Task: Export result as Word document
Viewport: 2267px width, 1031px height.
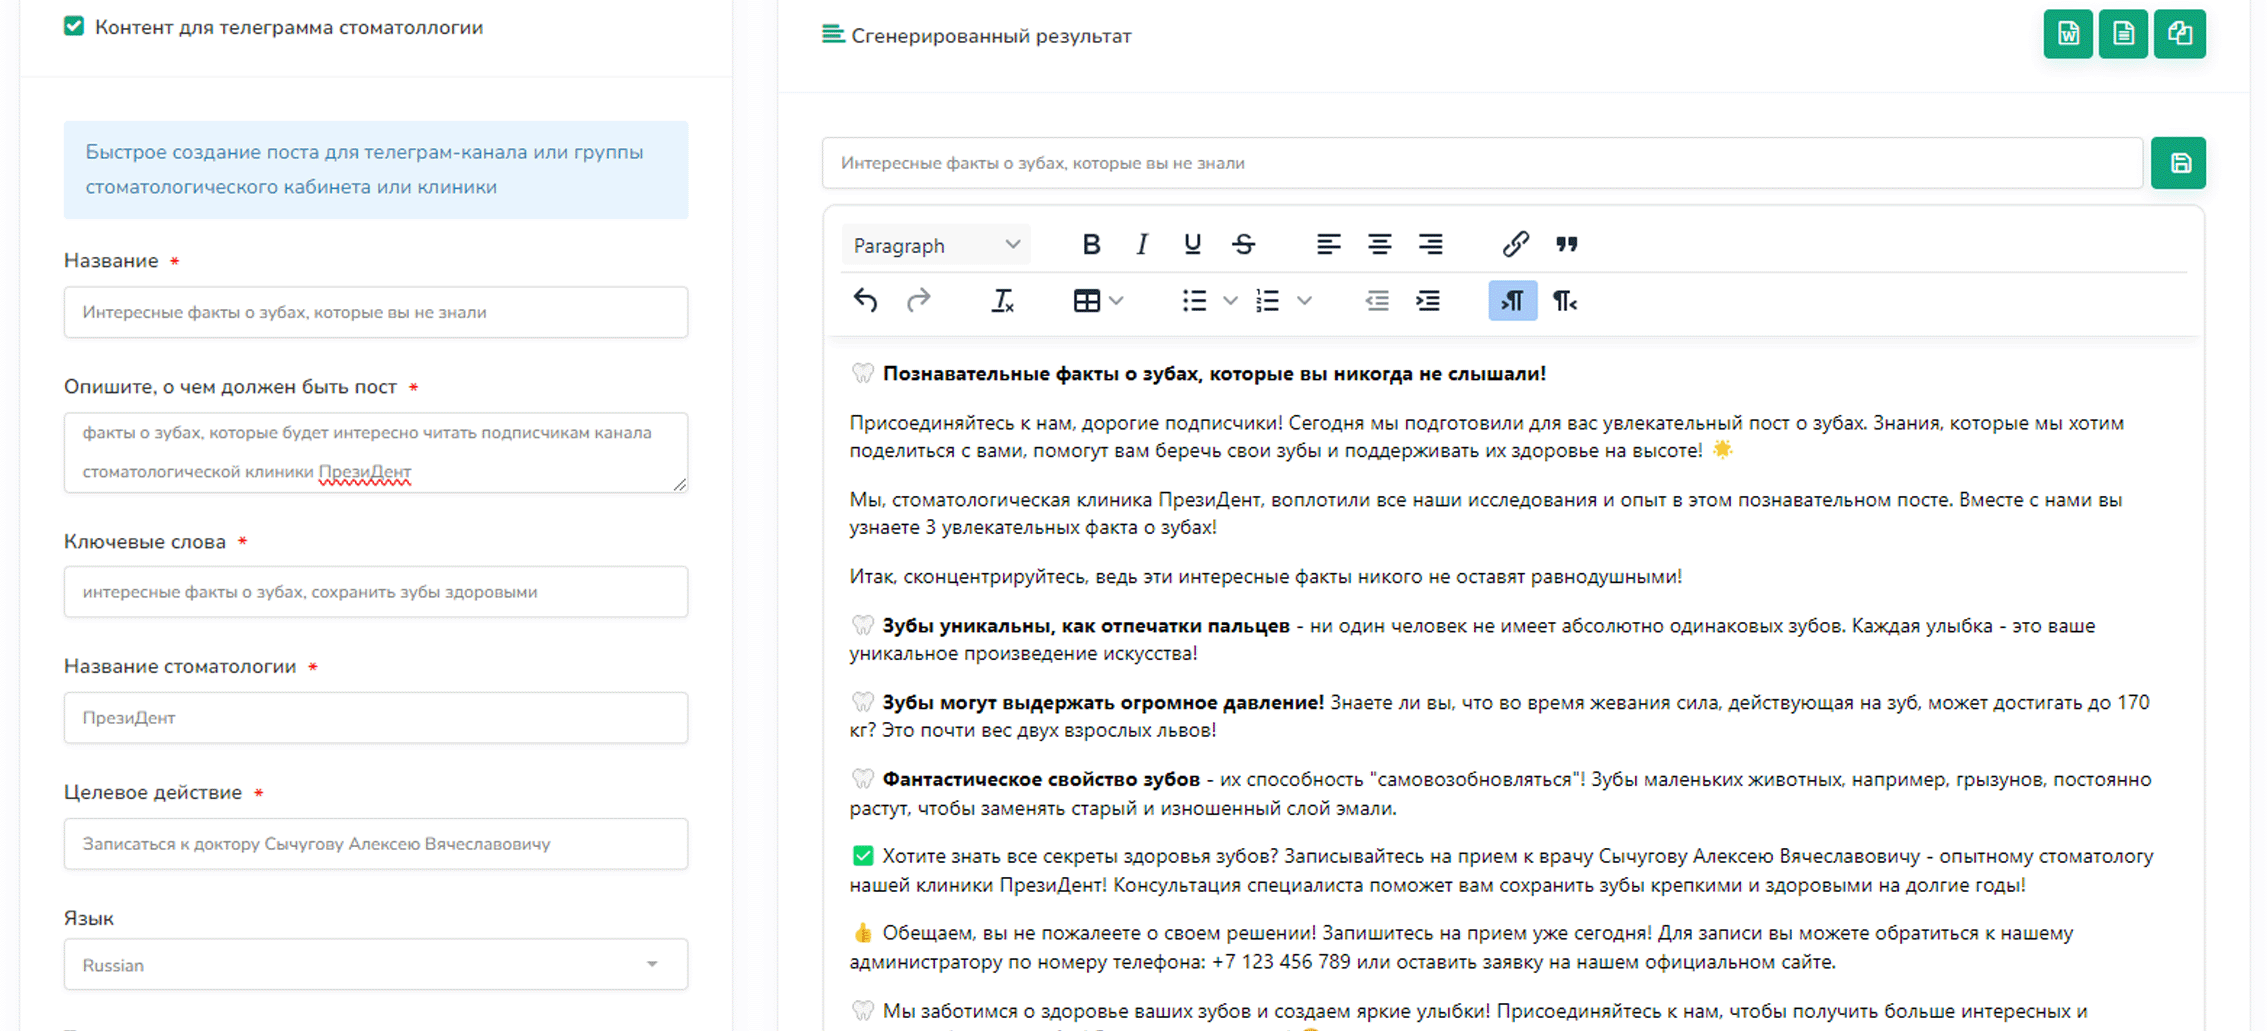Action: (2067, 34)
